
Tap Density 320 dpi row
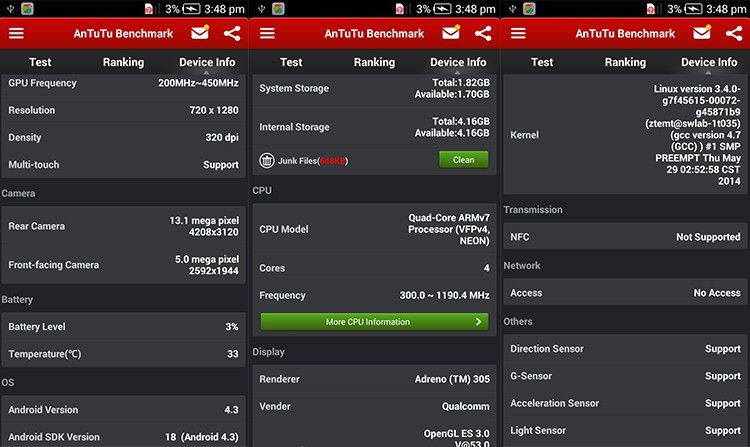pyautogui.click(x=123, y=137)
